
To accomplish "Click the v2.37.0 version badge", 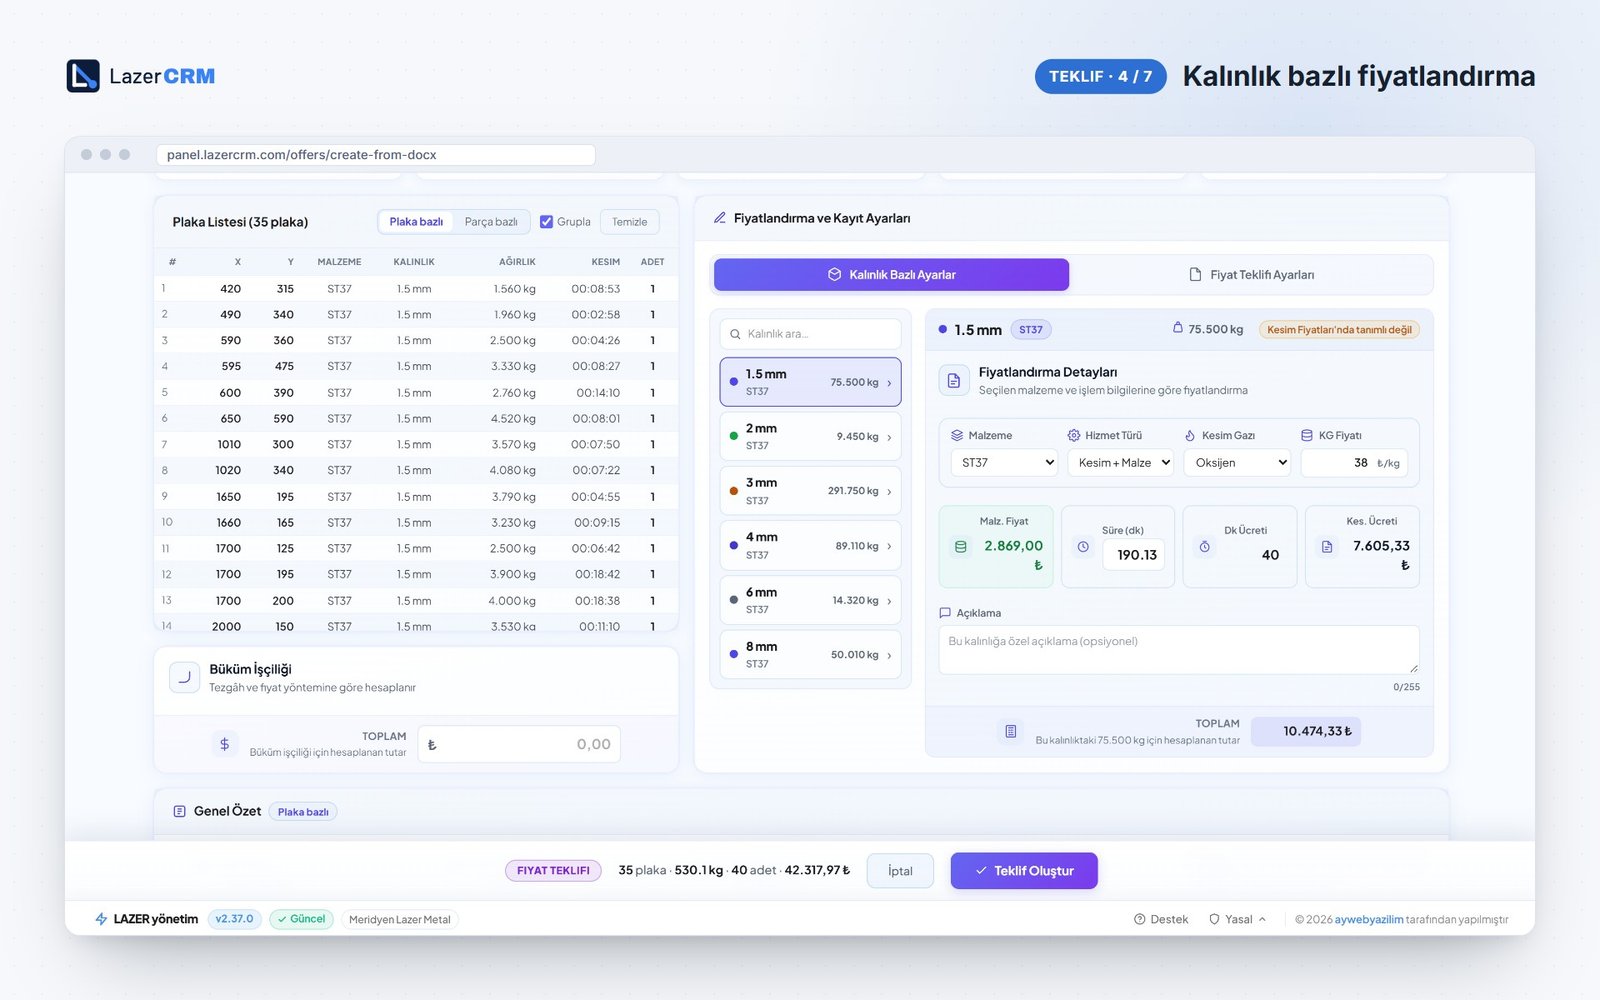I will pos(235,919).
